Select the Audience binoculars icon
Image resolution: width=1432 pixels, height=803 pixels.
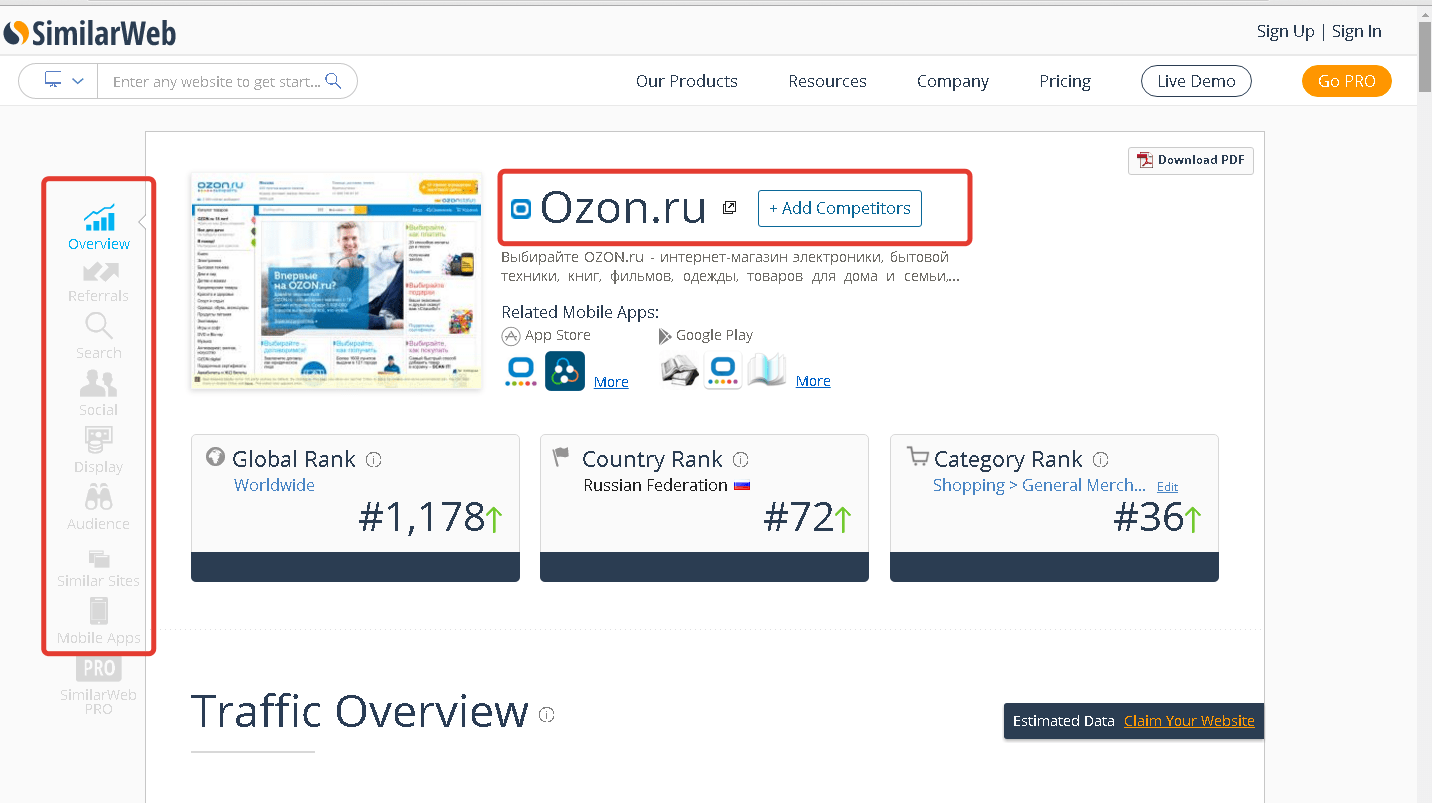point(99,506)
